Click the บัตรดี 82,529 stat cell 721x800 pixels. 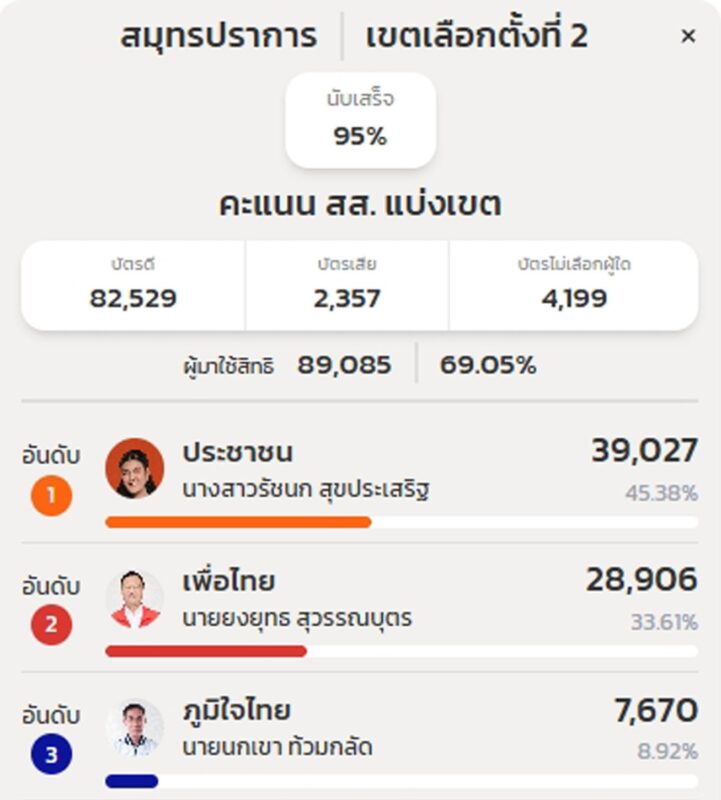coord(133,285)
